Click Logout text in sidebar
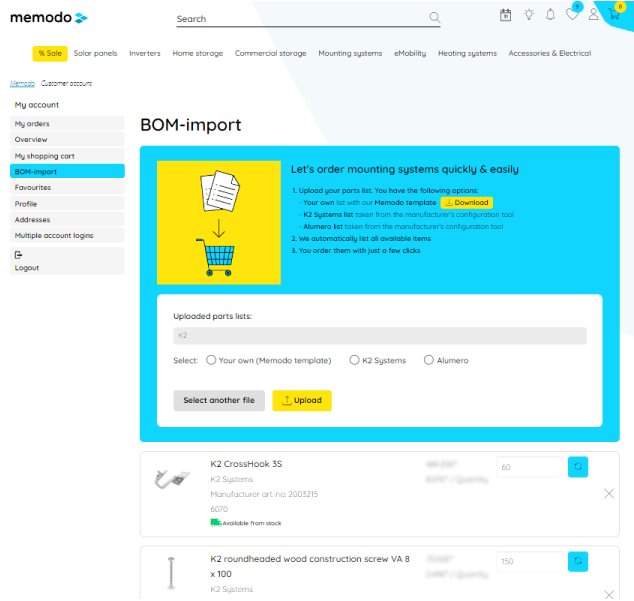 27,268
